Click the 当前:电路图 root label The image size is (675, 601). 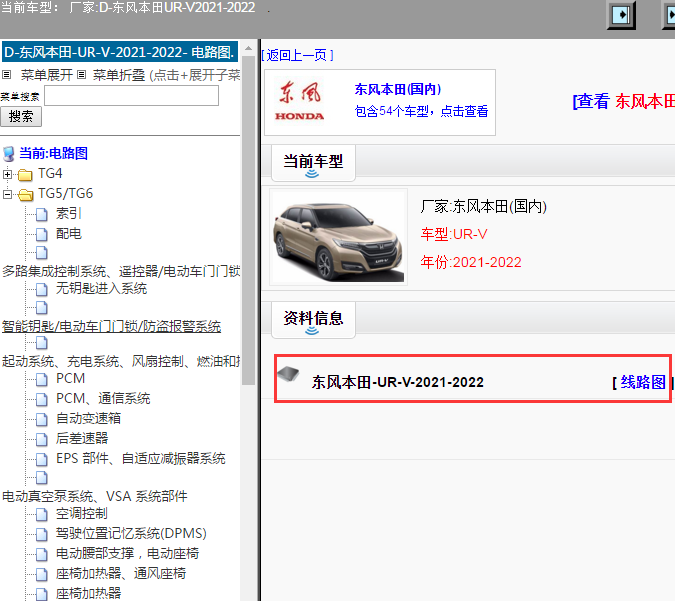click(53, 153)
